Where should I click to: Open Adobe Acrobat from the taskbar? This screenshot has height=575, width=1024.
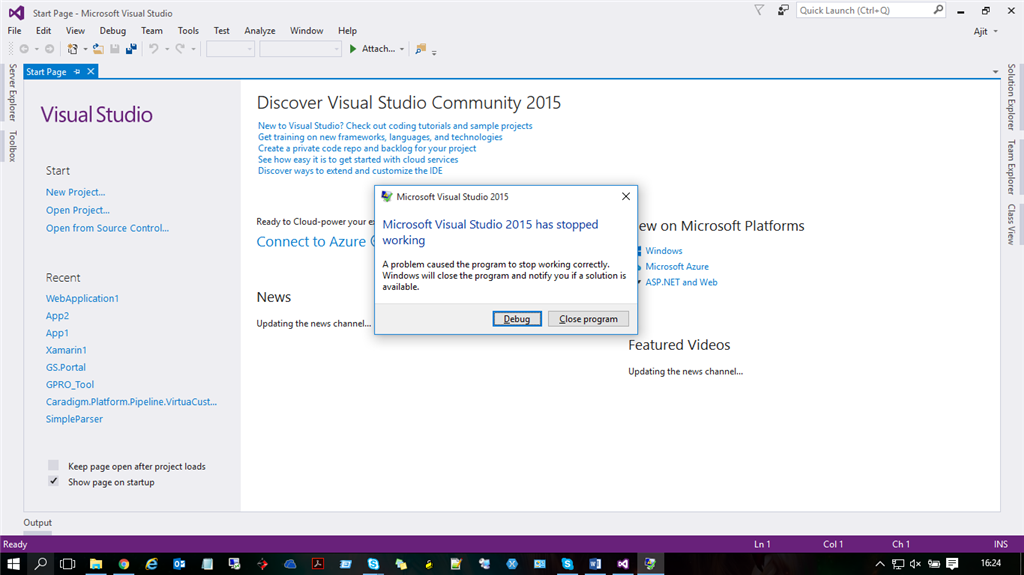pos(318,564)
